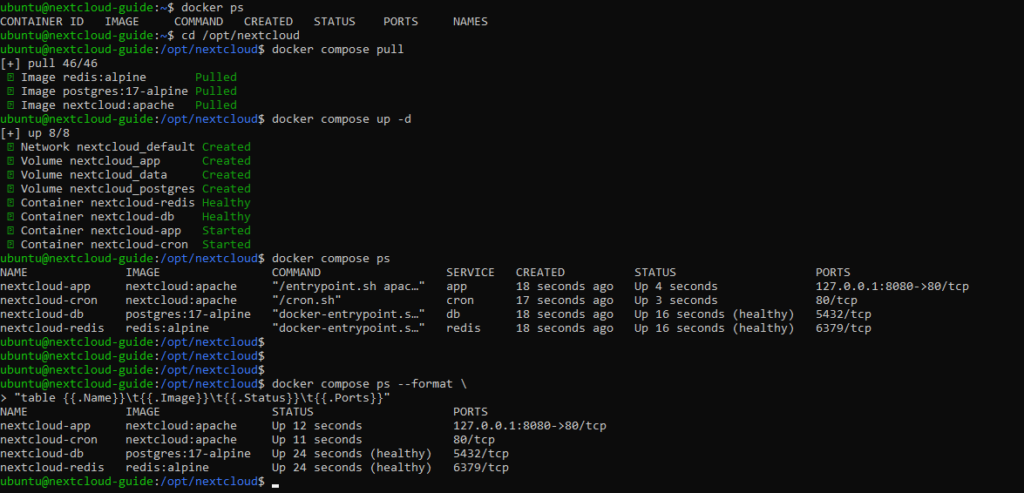Viewport: 1024px width, 493px height.
Task: Click the 'Up 4 seconds' status
Action: (676, 287)
